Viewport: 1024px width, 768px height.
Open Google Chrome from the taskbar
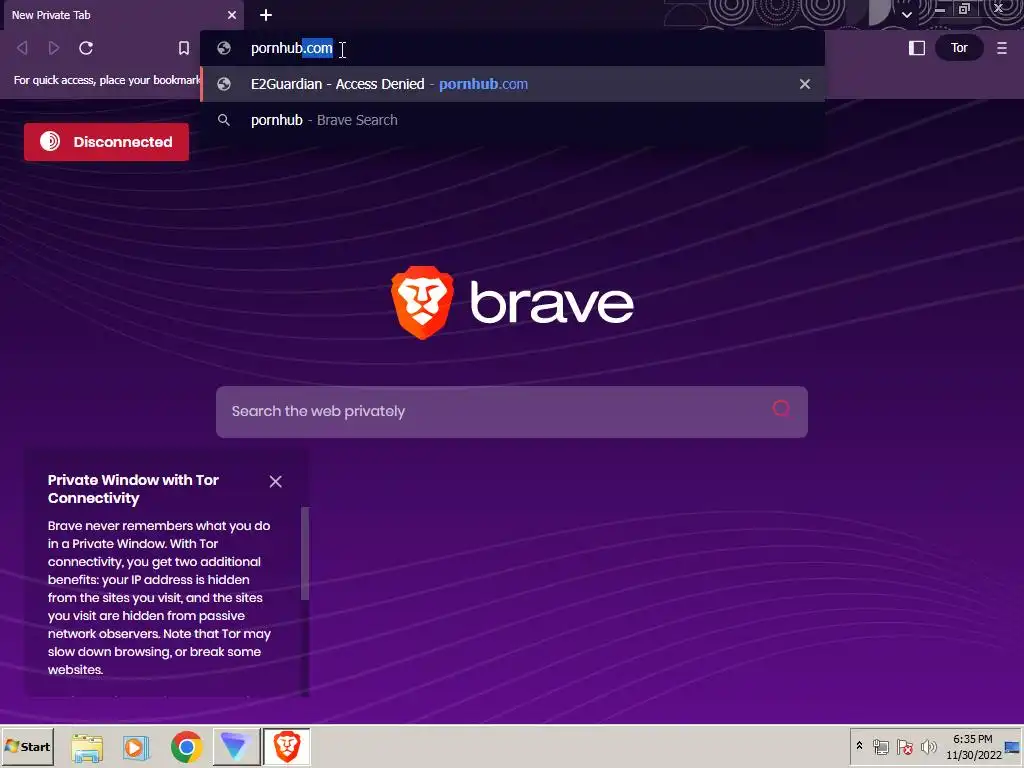pos(186,746)
